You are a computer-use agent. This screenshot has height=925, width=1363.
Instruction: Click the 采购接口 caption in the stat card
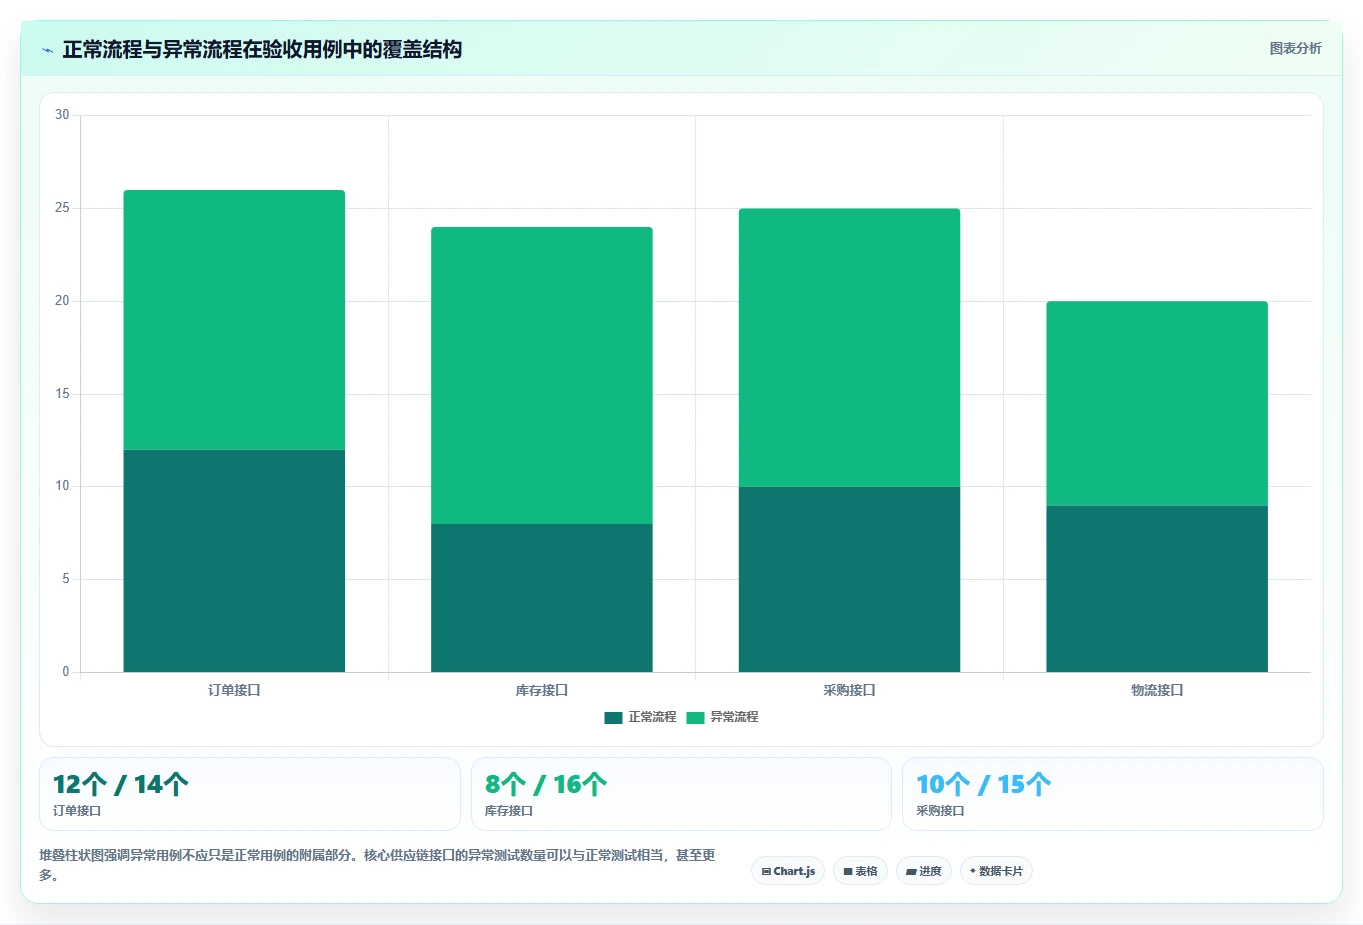[940, 811]
